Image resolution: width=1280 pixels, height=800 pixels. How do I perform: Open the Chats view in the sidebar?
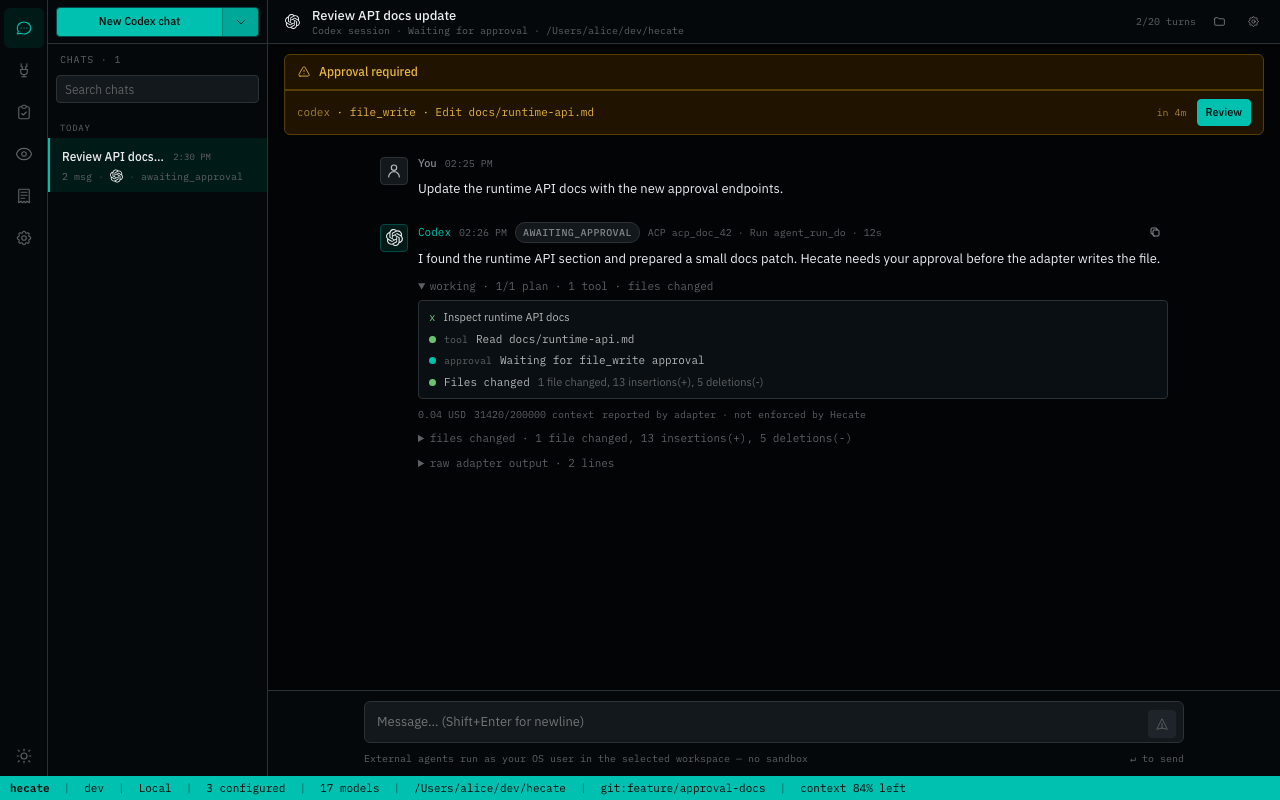24,28
